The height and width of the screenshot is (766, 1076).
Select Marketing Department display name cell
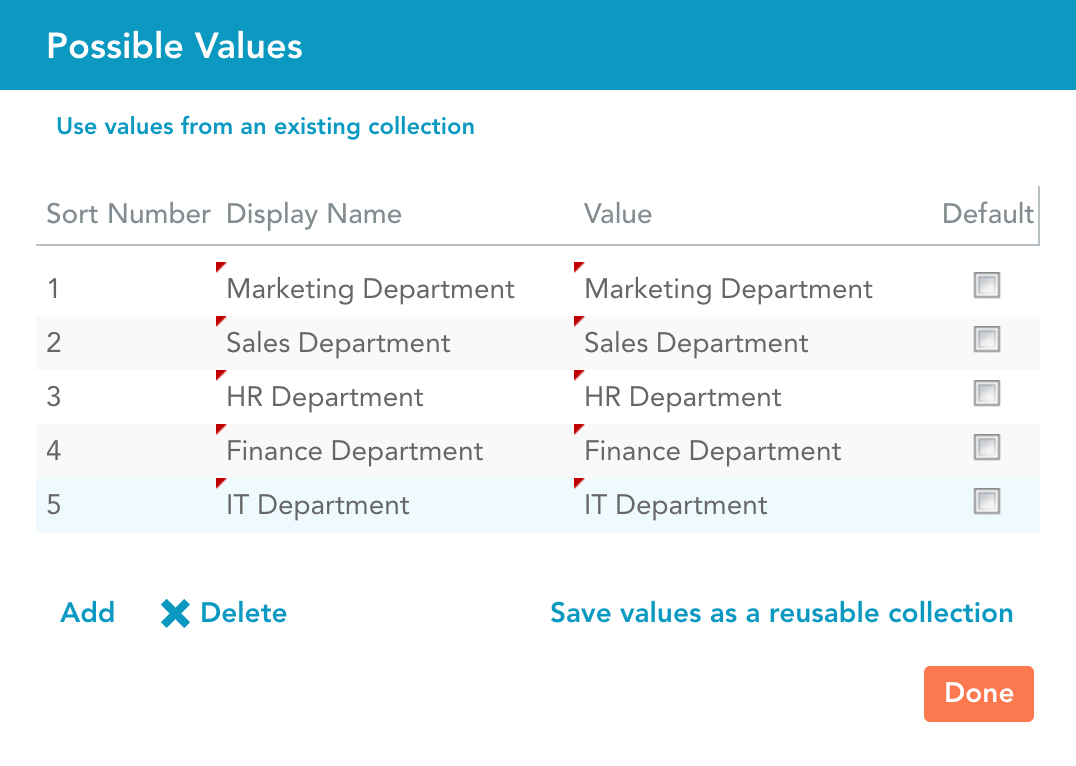click(394, 289)
